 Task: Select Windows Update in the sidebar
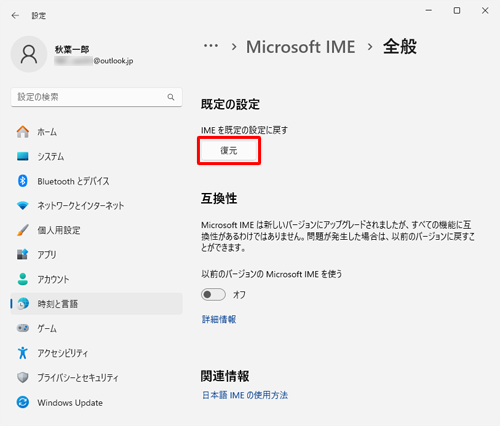coord(97,402)
